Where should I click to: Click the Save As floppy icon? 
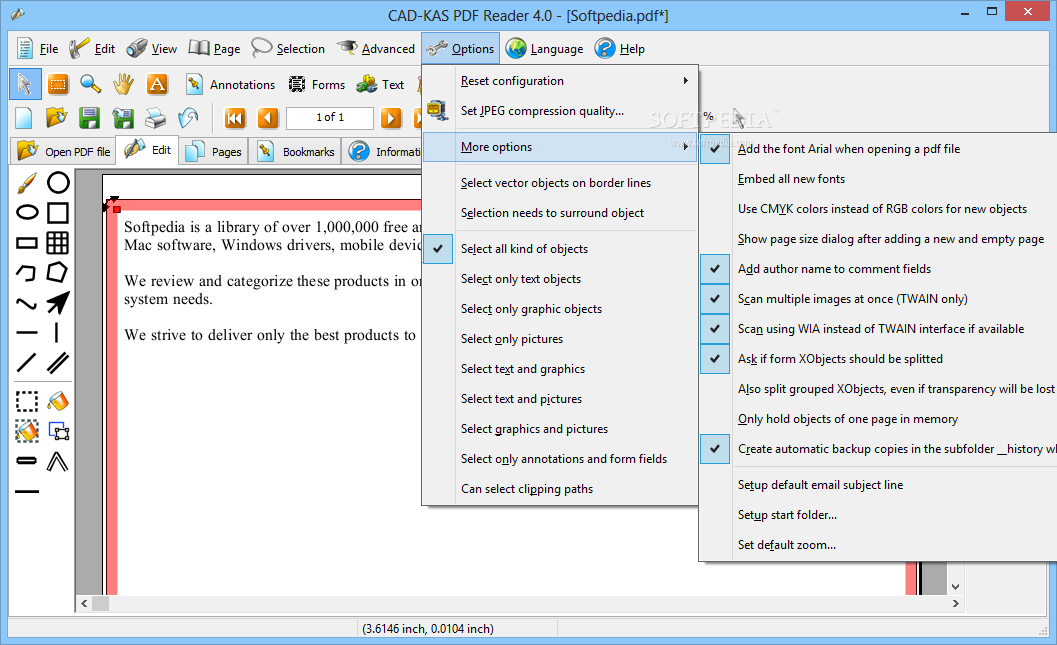122,119
